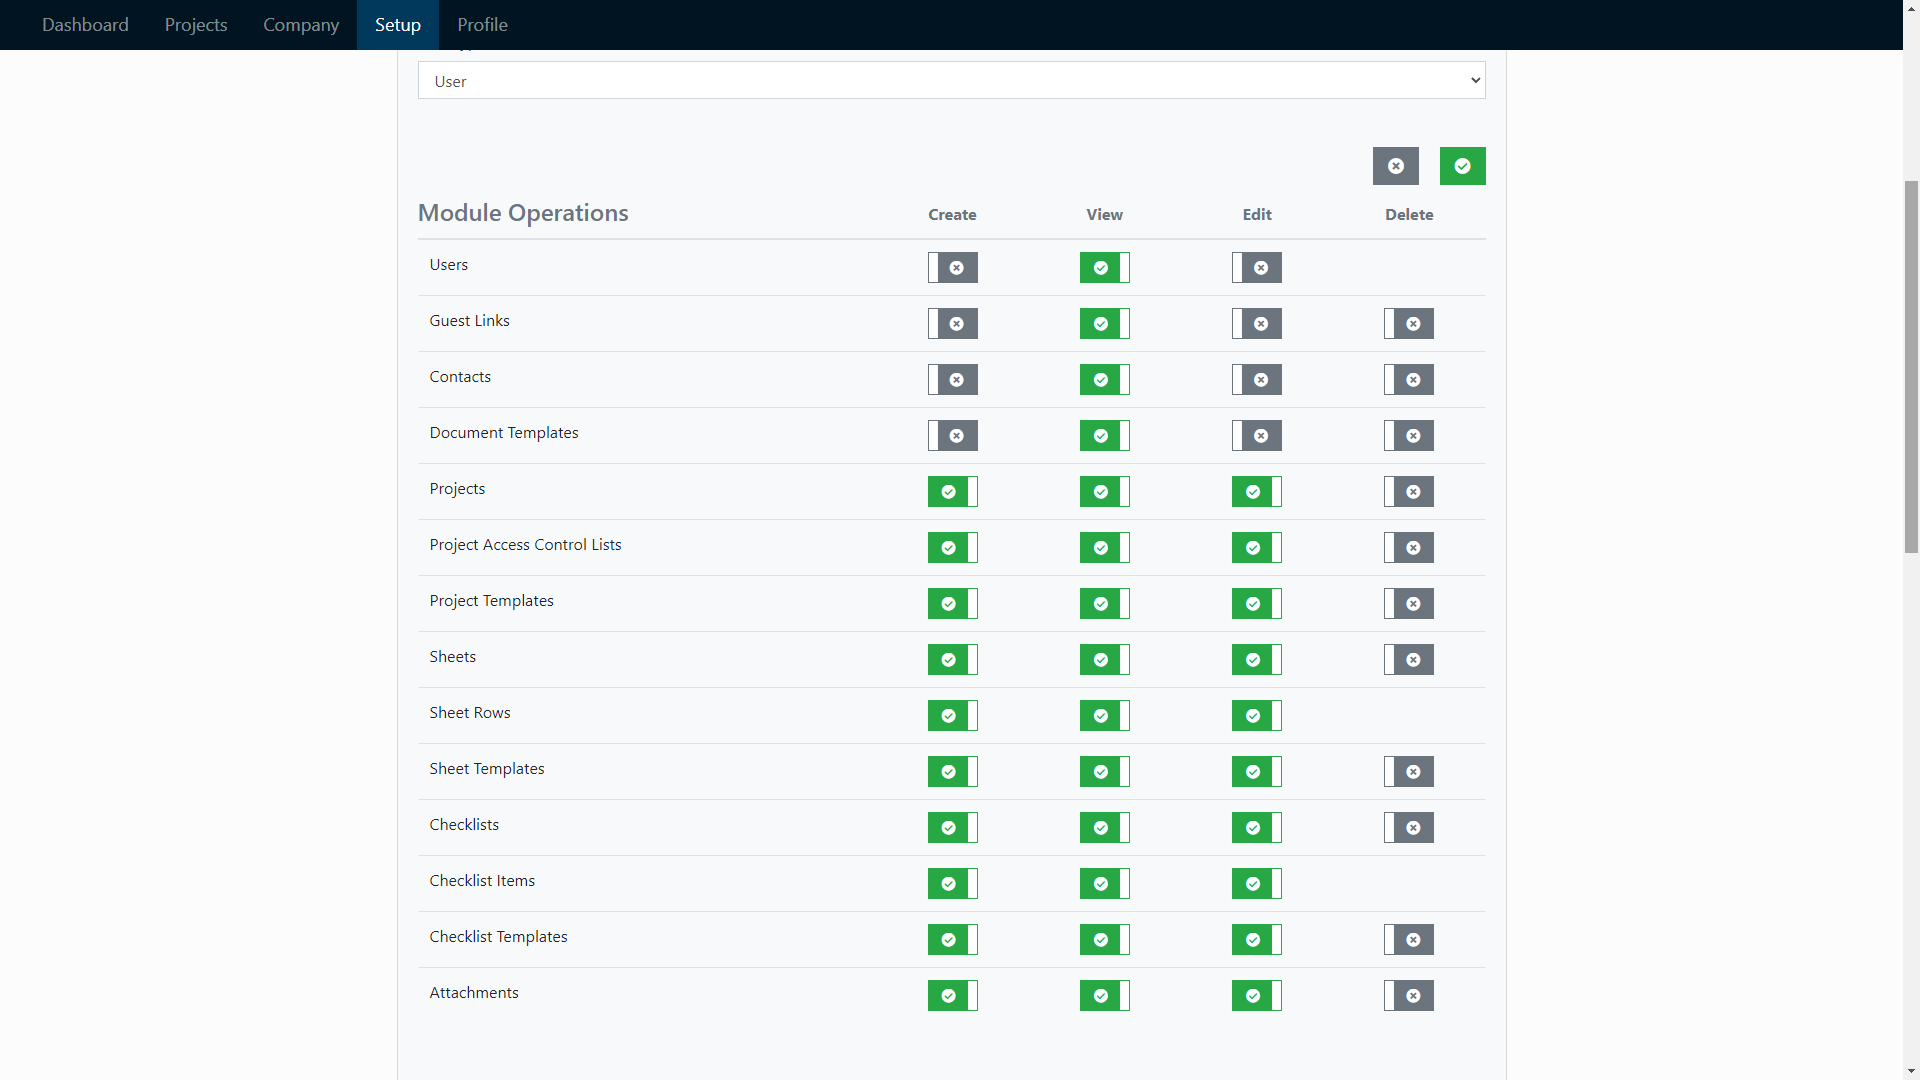Disable Create permission for Projects
Screen dimensions: 1920x1080
coord(952,491)
